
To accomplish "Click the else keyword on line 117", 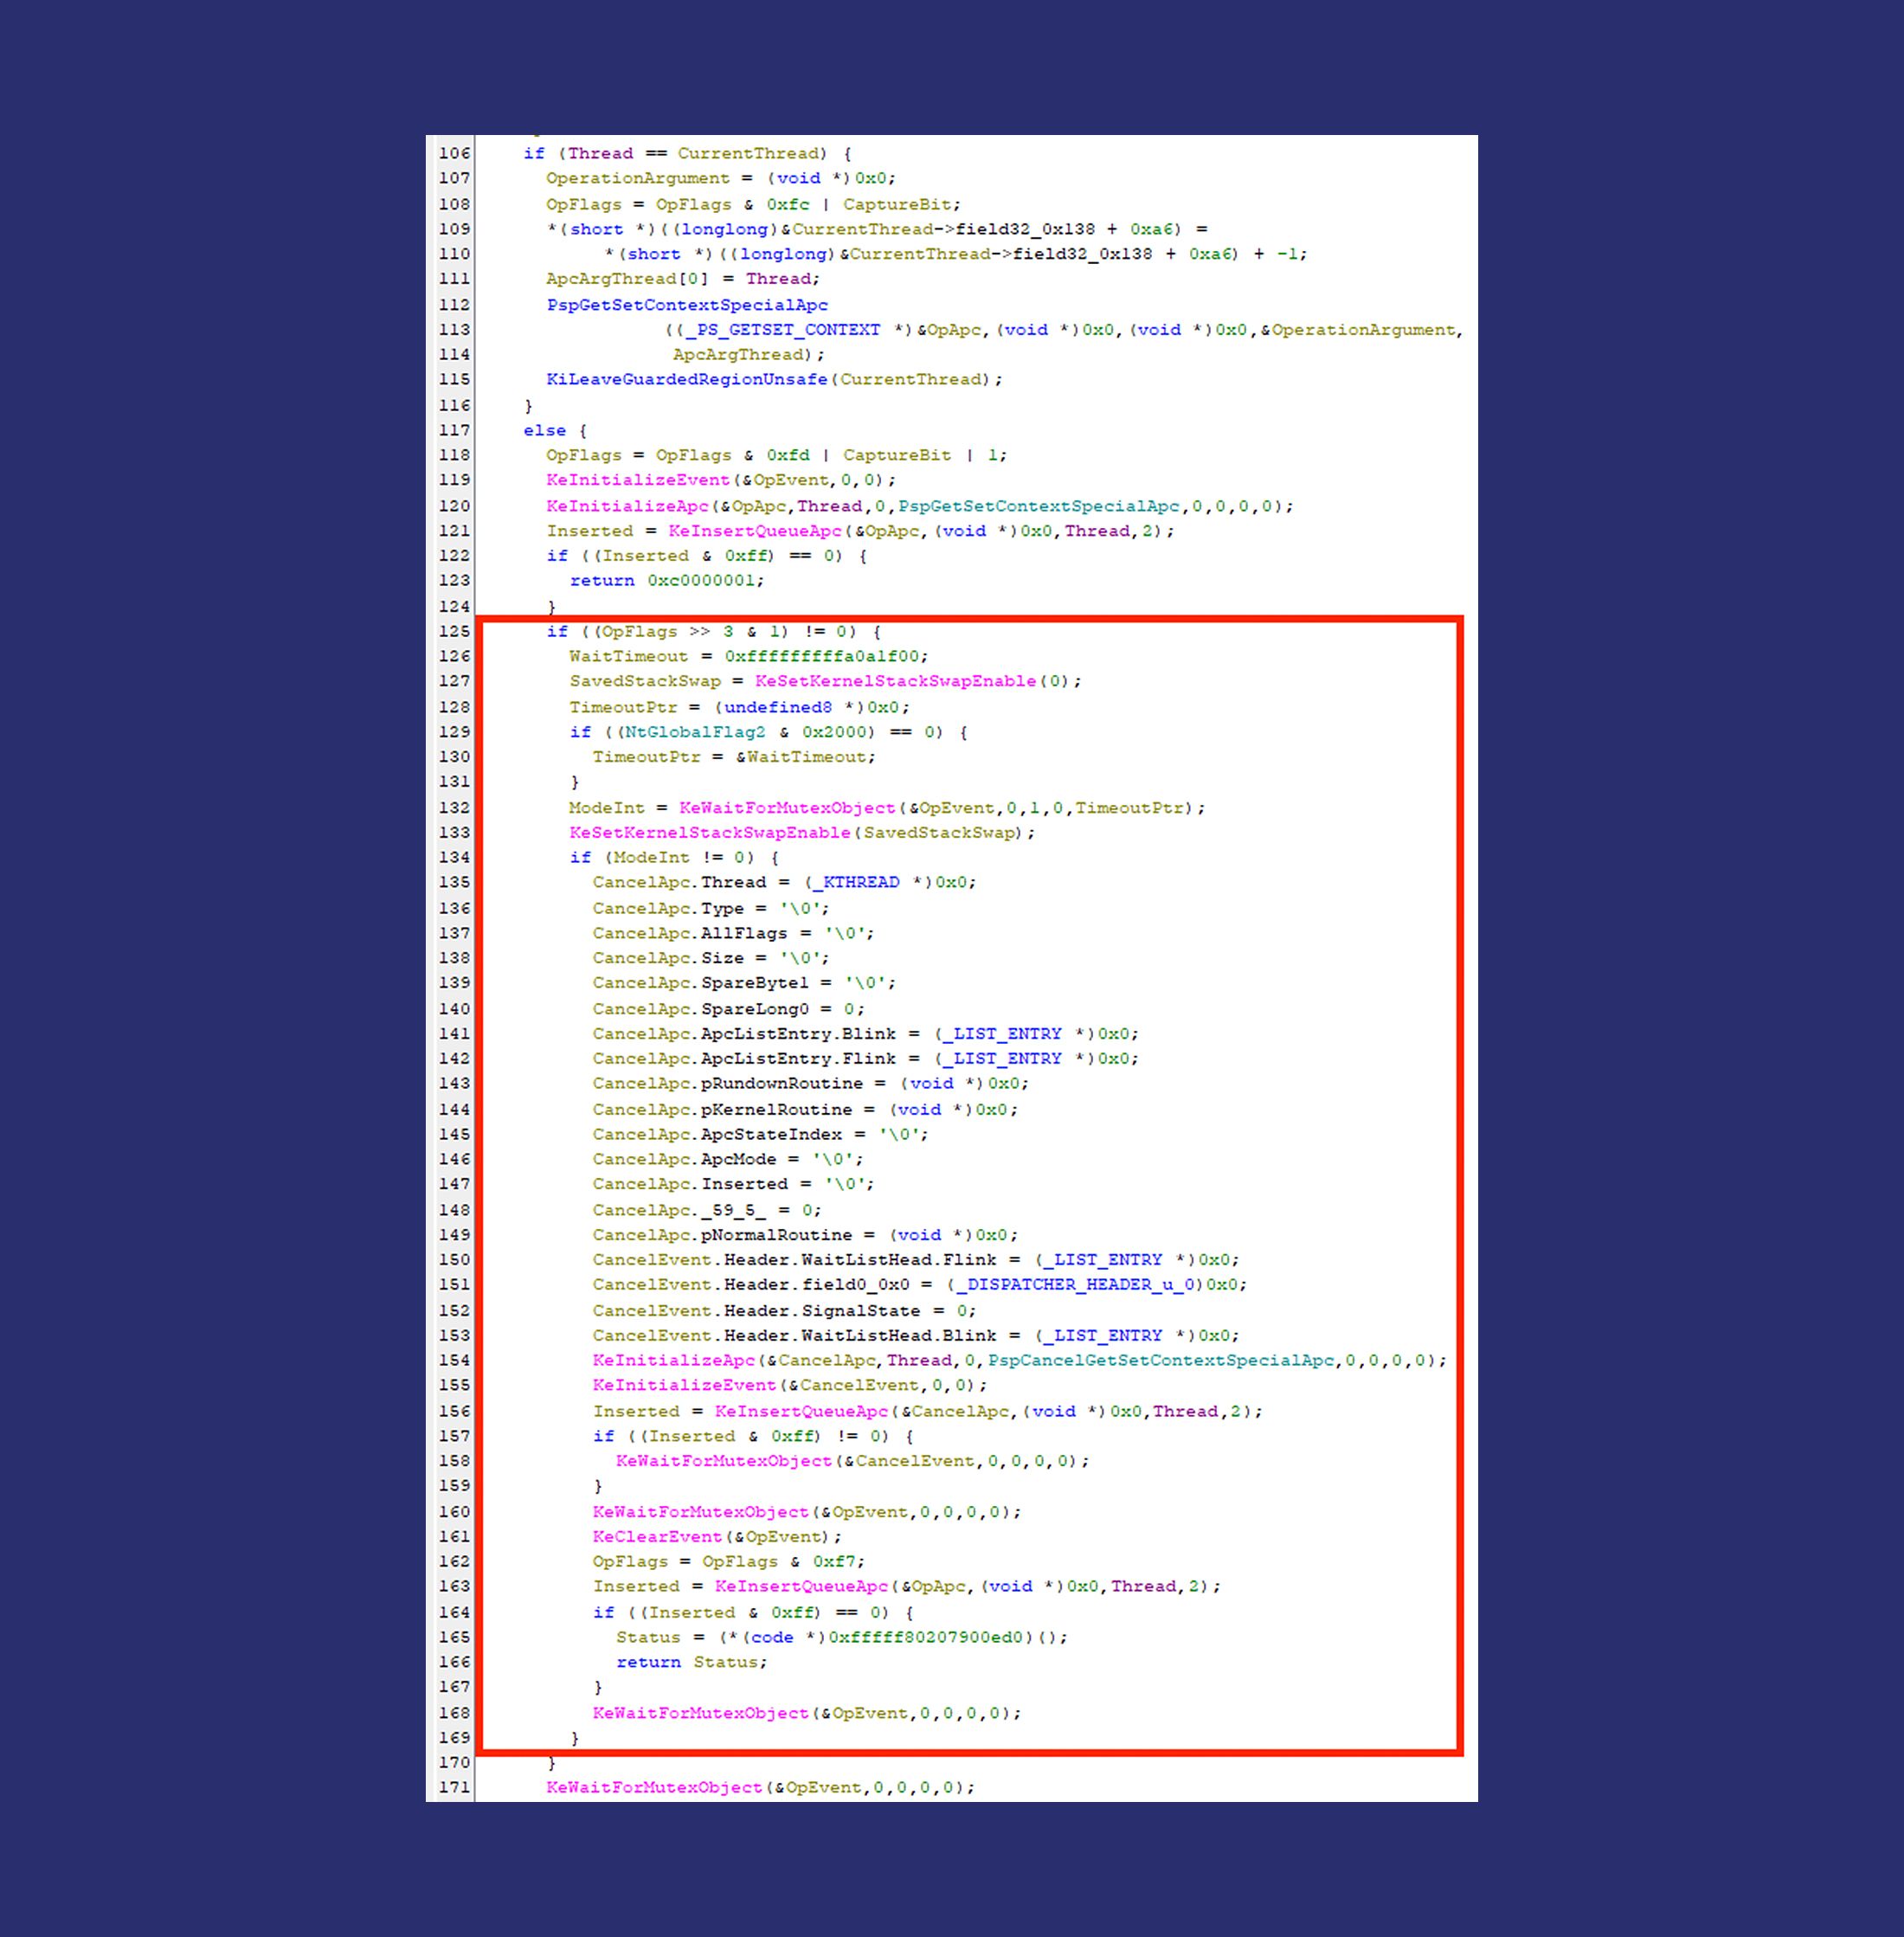I will click(544, 430).
